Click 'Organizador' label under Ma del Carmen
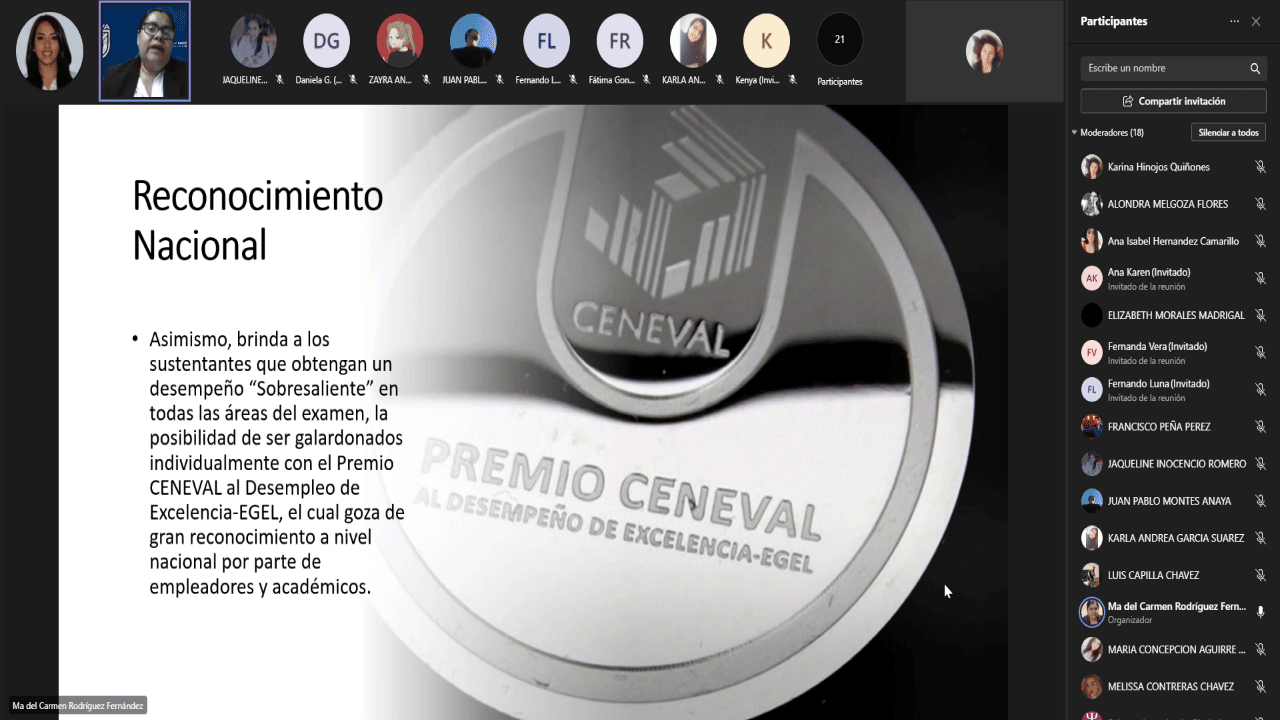The image size is (1280, 720). tap(1130, 620)
